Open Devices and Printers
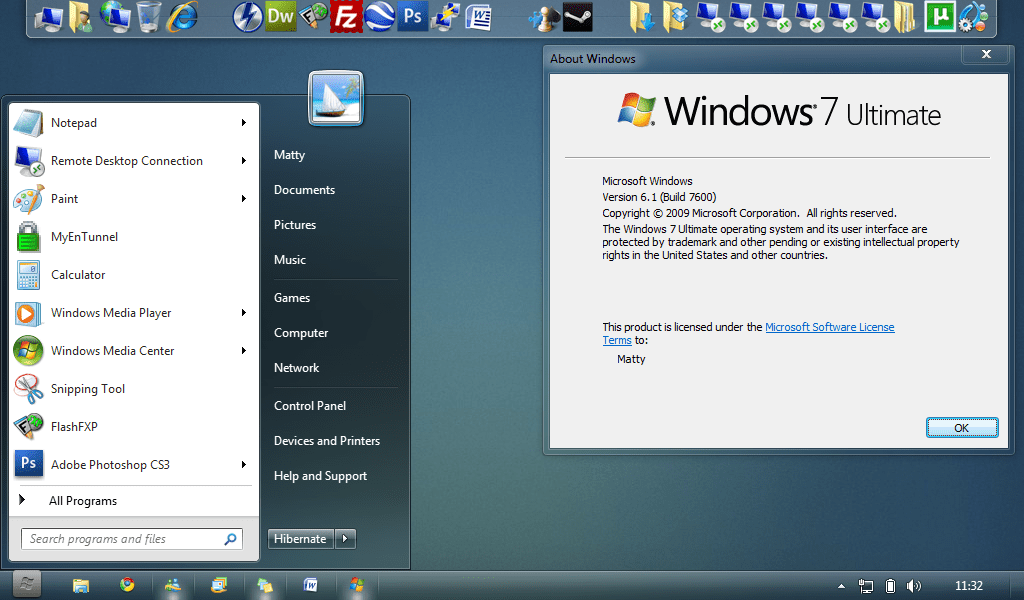 click(327, 441)
